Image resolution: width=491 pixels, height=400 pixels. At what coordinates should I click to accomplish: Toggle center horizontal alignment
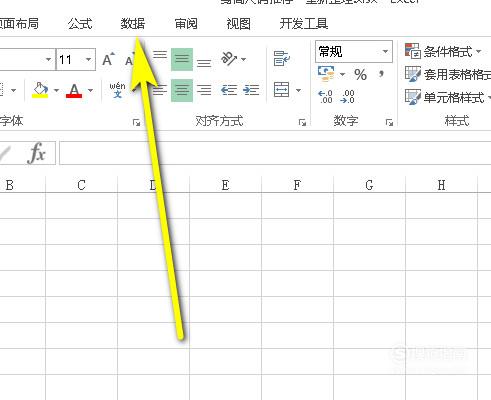[x=182, y=90]
